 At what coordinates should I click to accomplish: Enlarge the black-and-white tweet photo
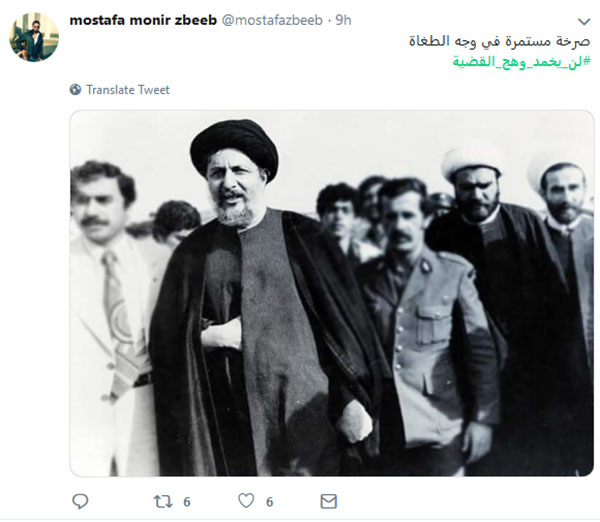(332, 293)
